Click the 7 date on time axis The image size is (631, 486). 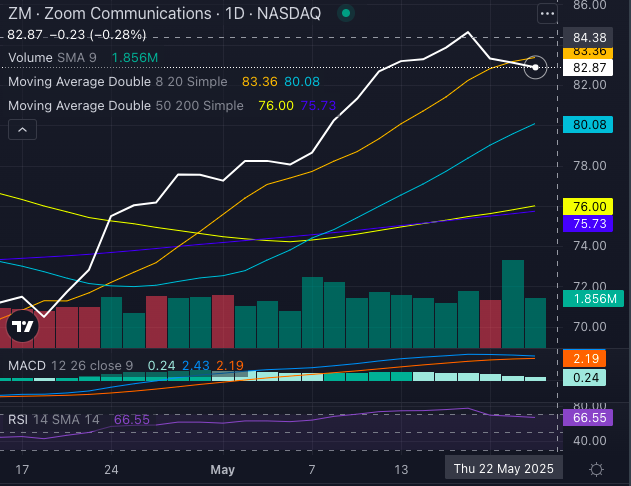point(311,470)
